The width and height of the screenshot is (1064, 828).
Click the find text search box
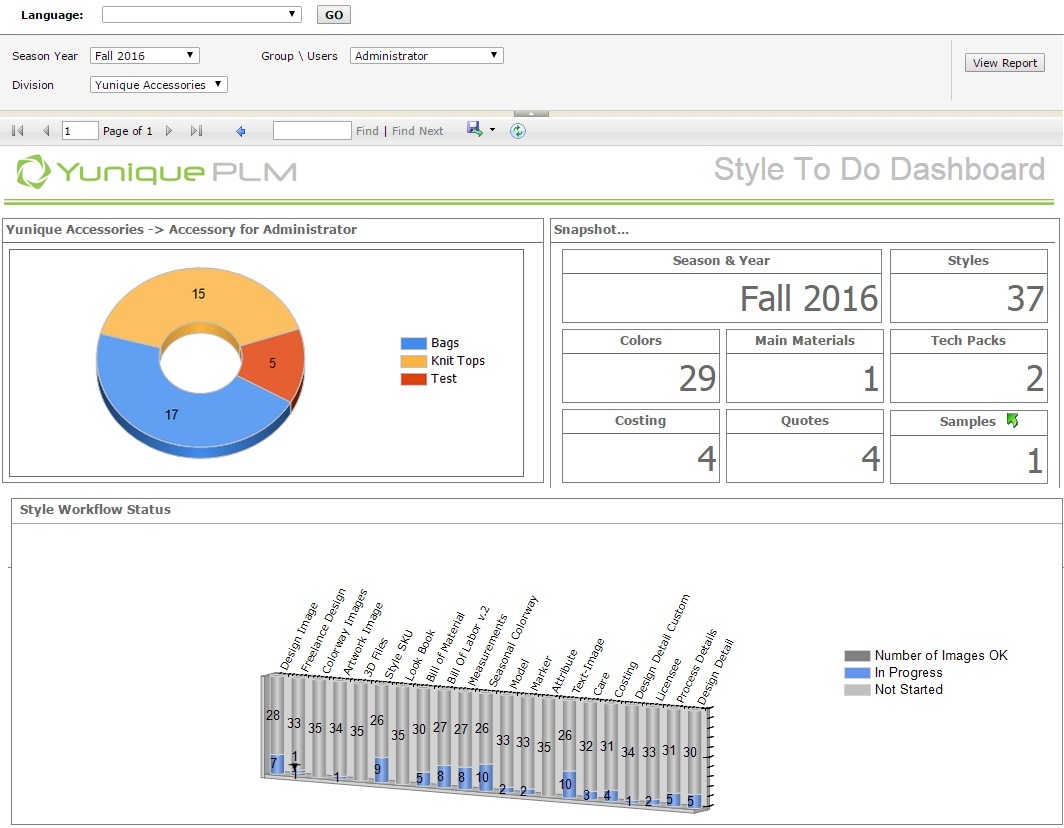tap(312, 131)
